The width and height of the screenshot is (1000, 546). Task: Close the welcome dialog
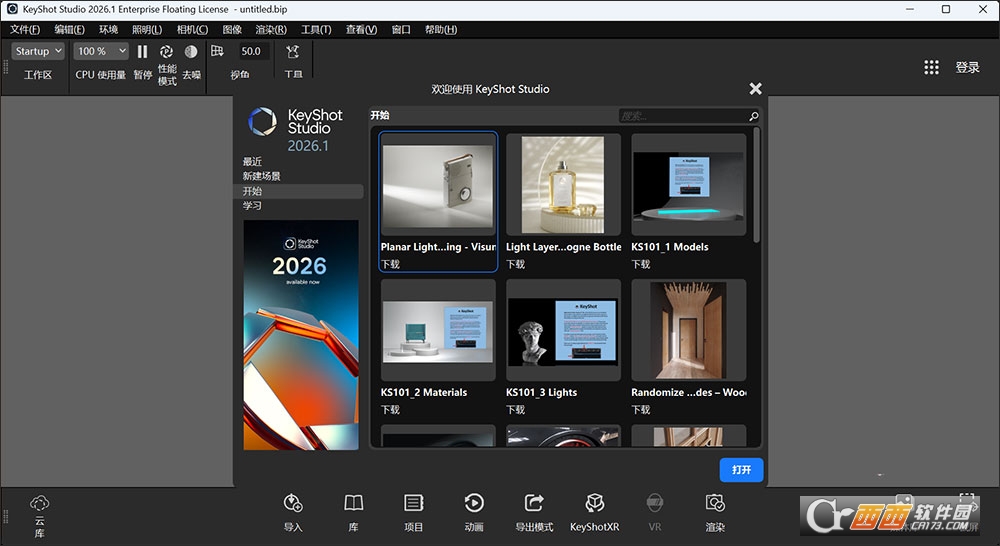tap(756, 89)
